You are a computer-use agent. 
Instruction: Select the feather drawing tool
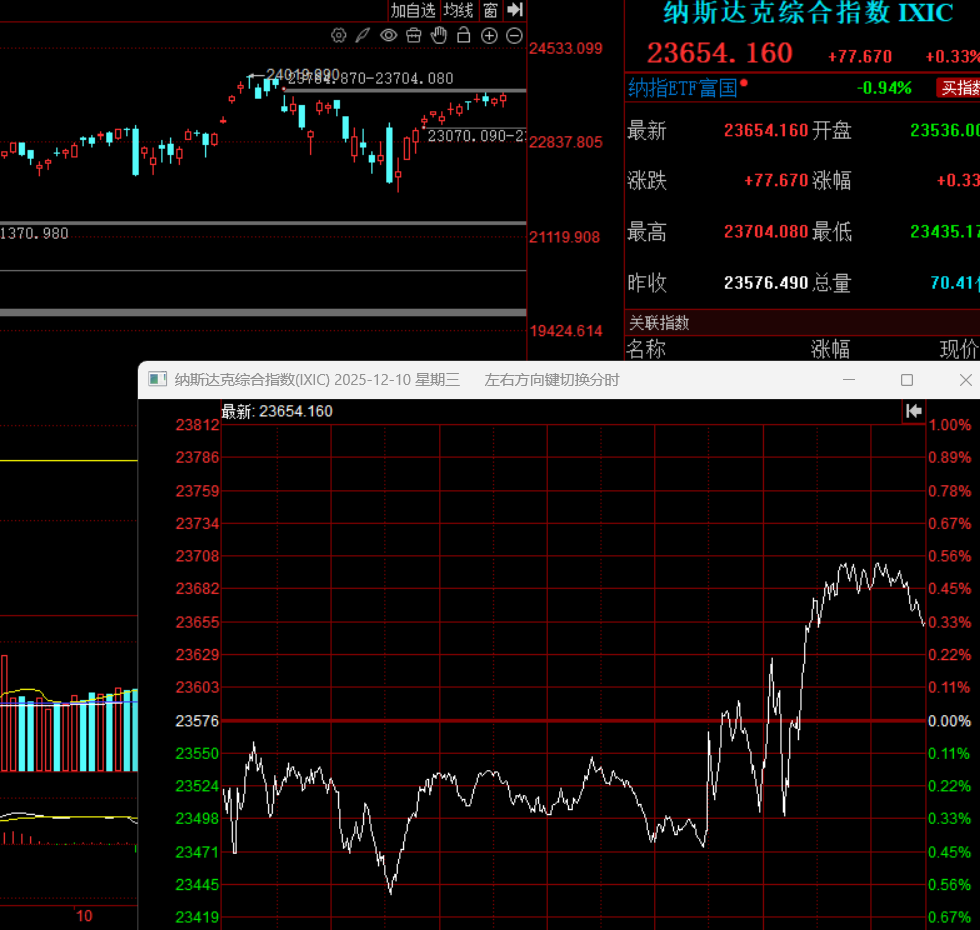(363, 36)
